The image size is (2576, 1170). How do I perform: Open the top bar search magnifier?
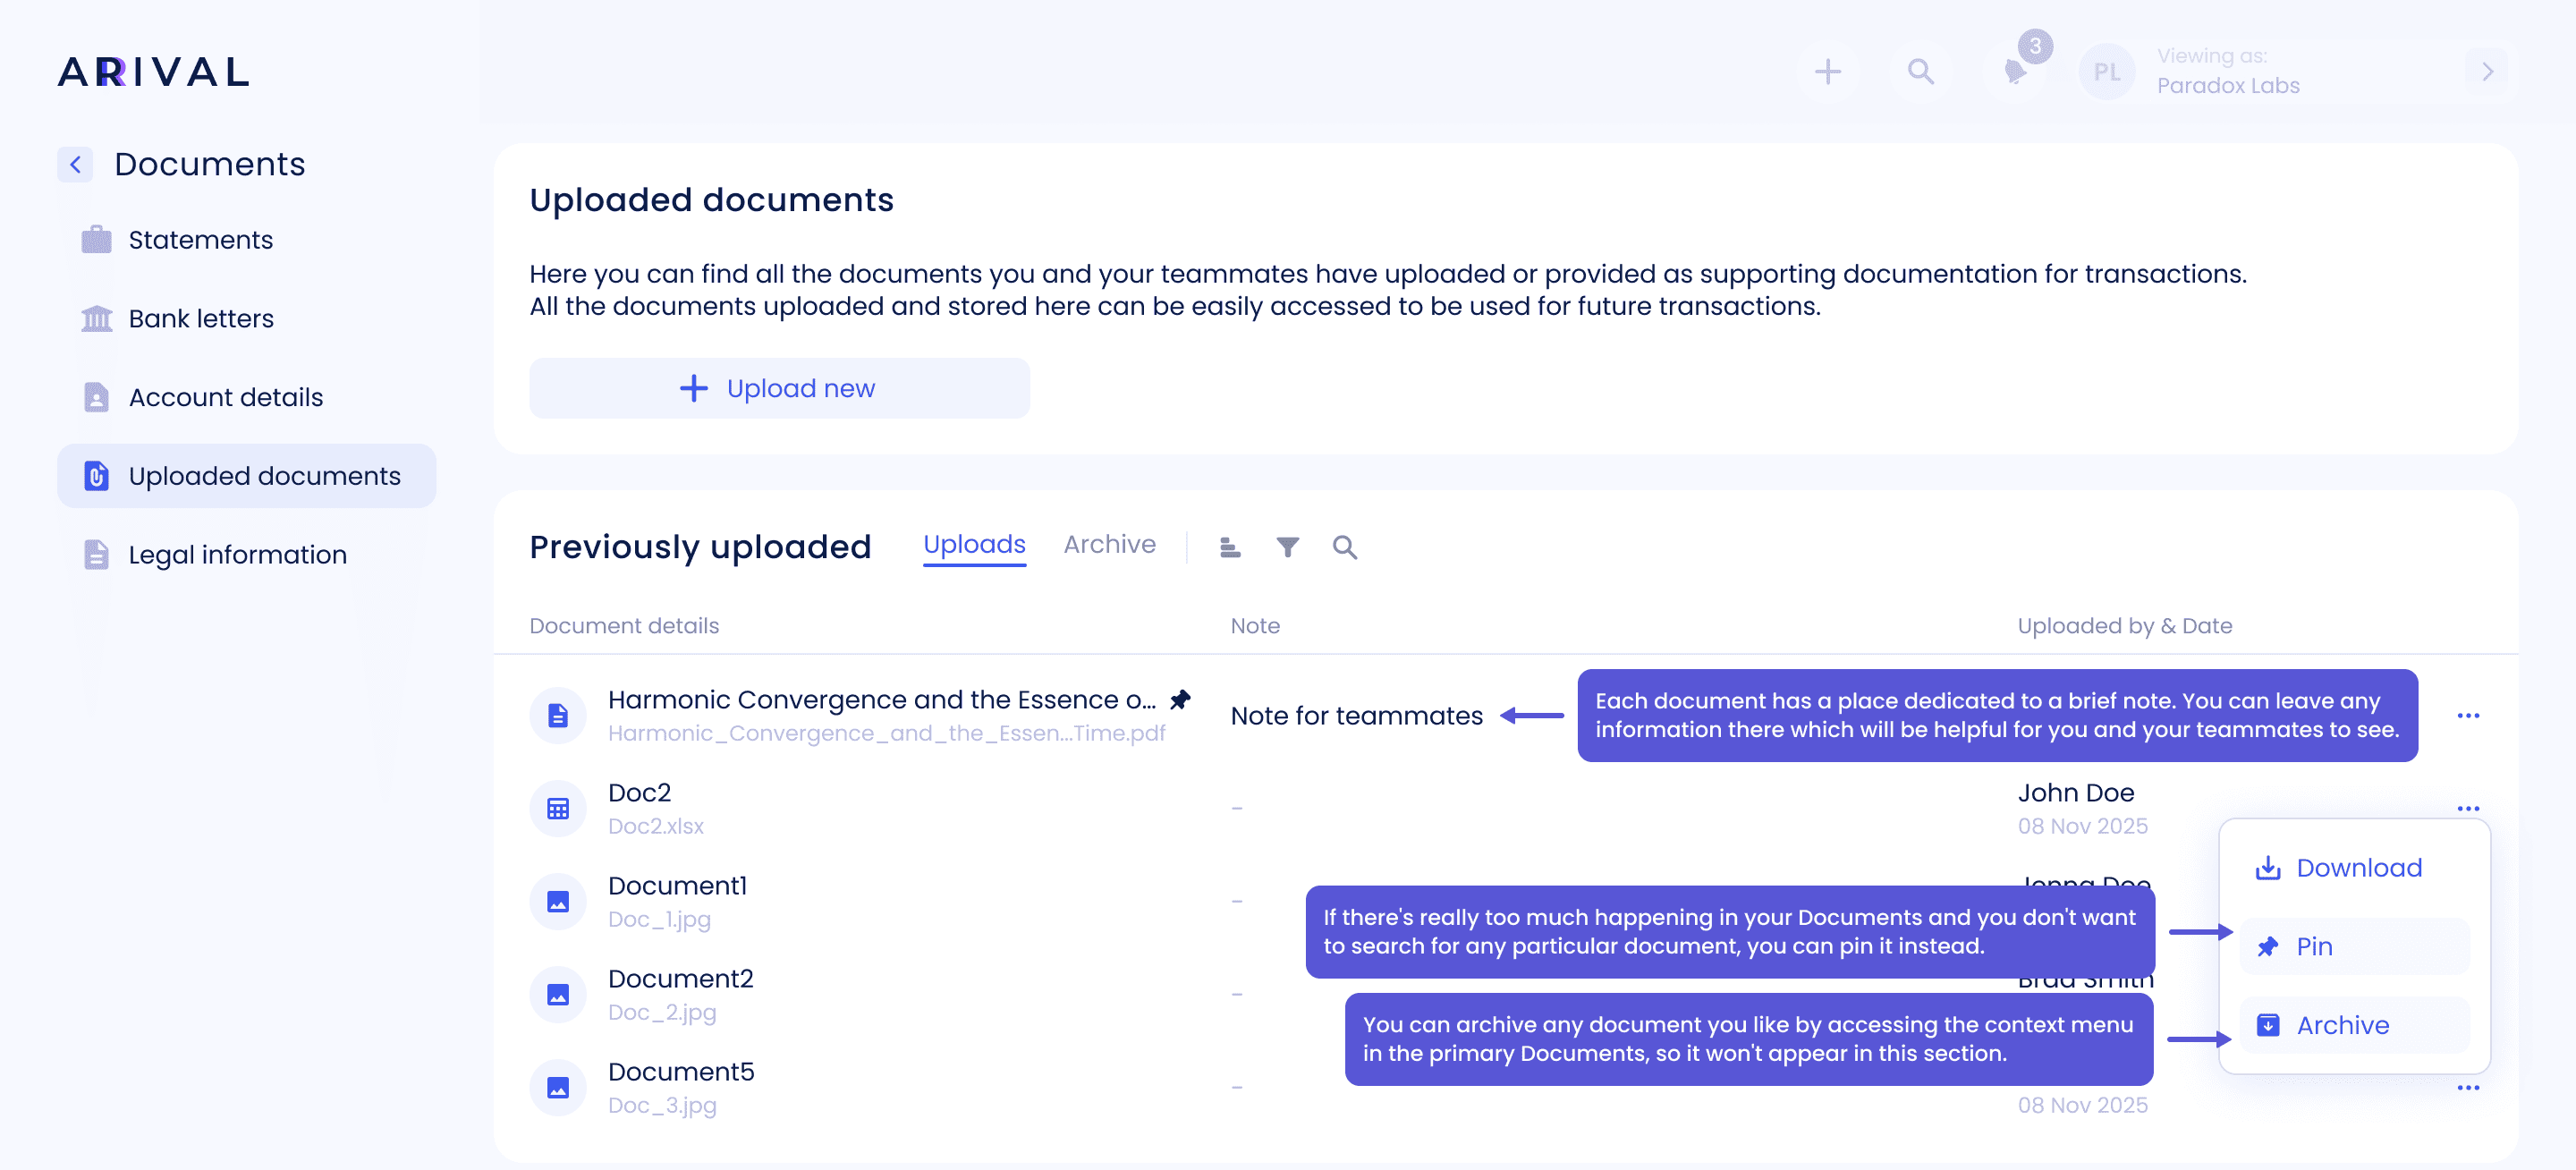(x=1920, y=72)
